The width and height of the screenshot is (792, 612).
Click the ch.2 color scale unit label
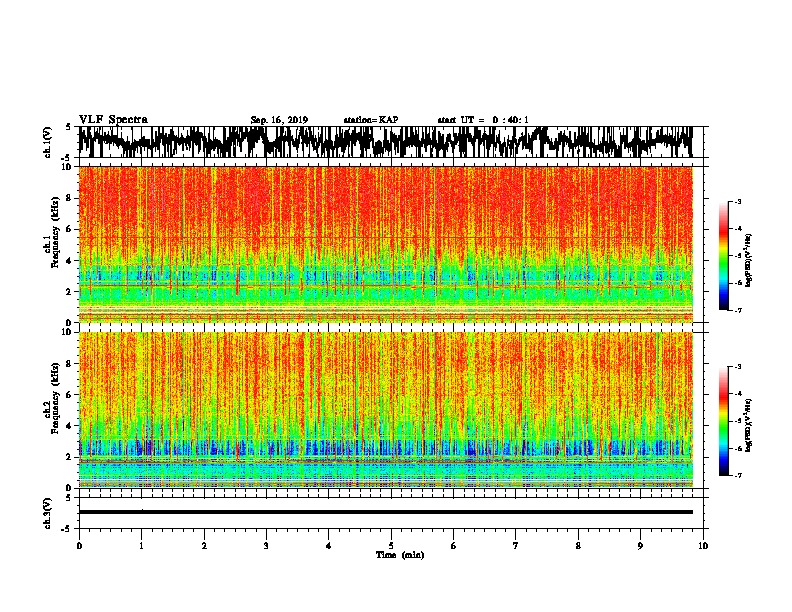point(749,425)
